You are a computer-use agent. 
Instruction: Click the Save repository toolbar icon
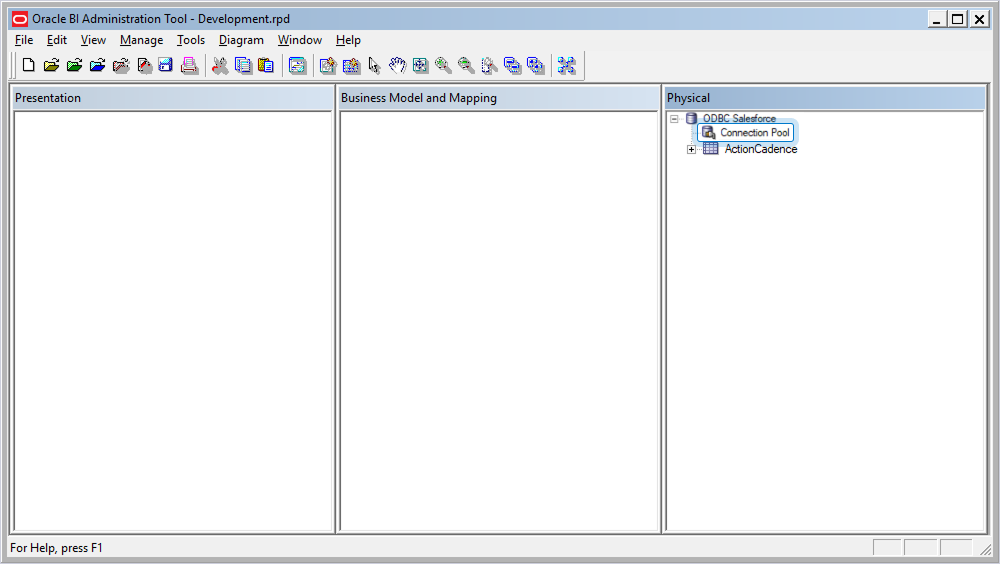(x=166, y=66)
